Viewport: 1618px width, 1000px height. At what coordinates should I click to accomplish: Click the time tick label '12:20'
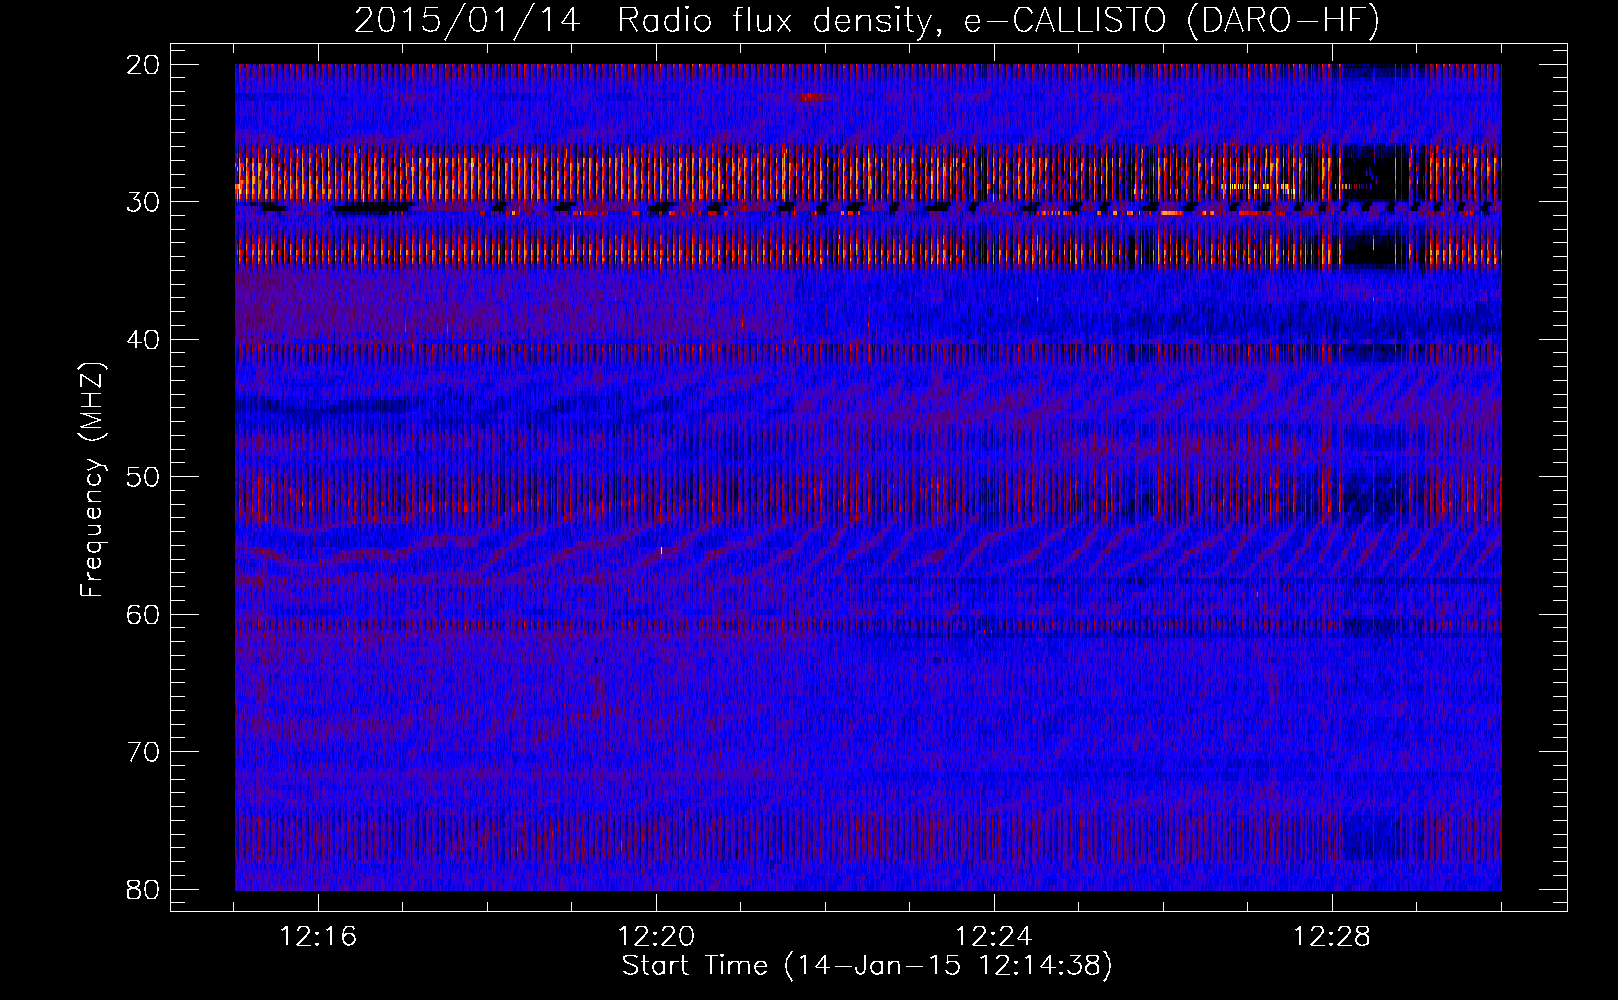coord(656,937)
